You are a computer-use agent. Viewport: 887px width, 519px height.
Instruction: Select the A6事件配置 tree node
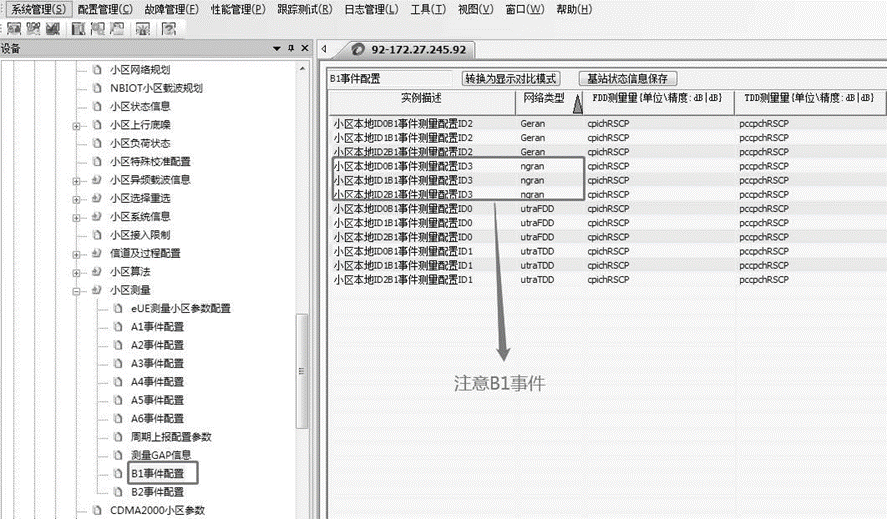(157, 419)
